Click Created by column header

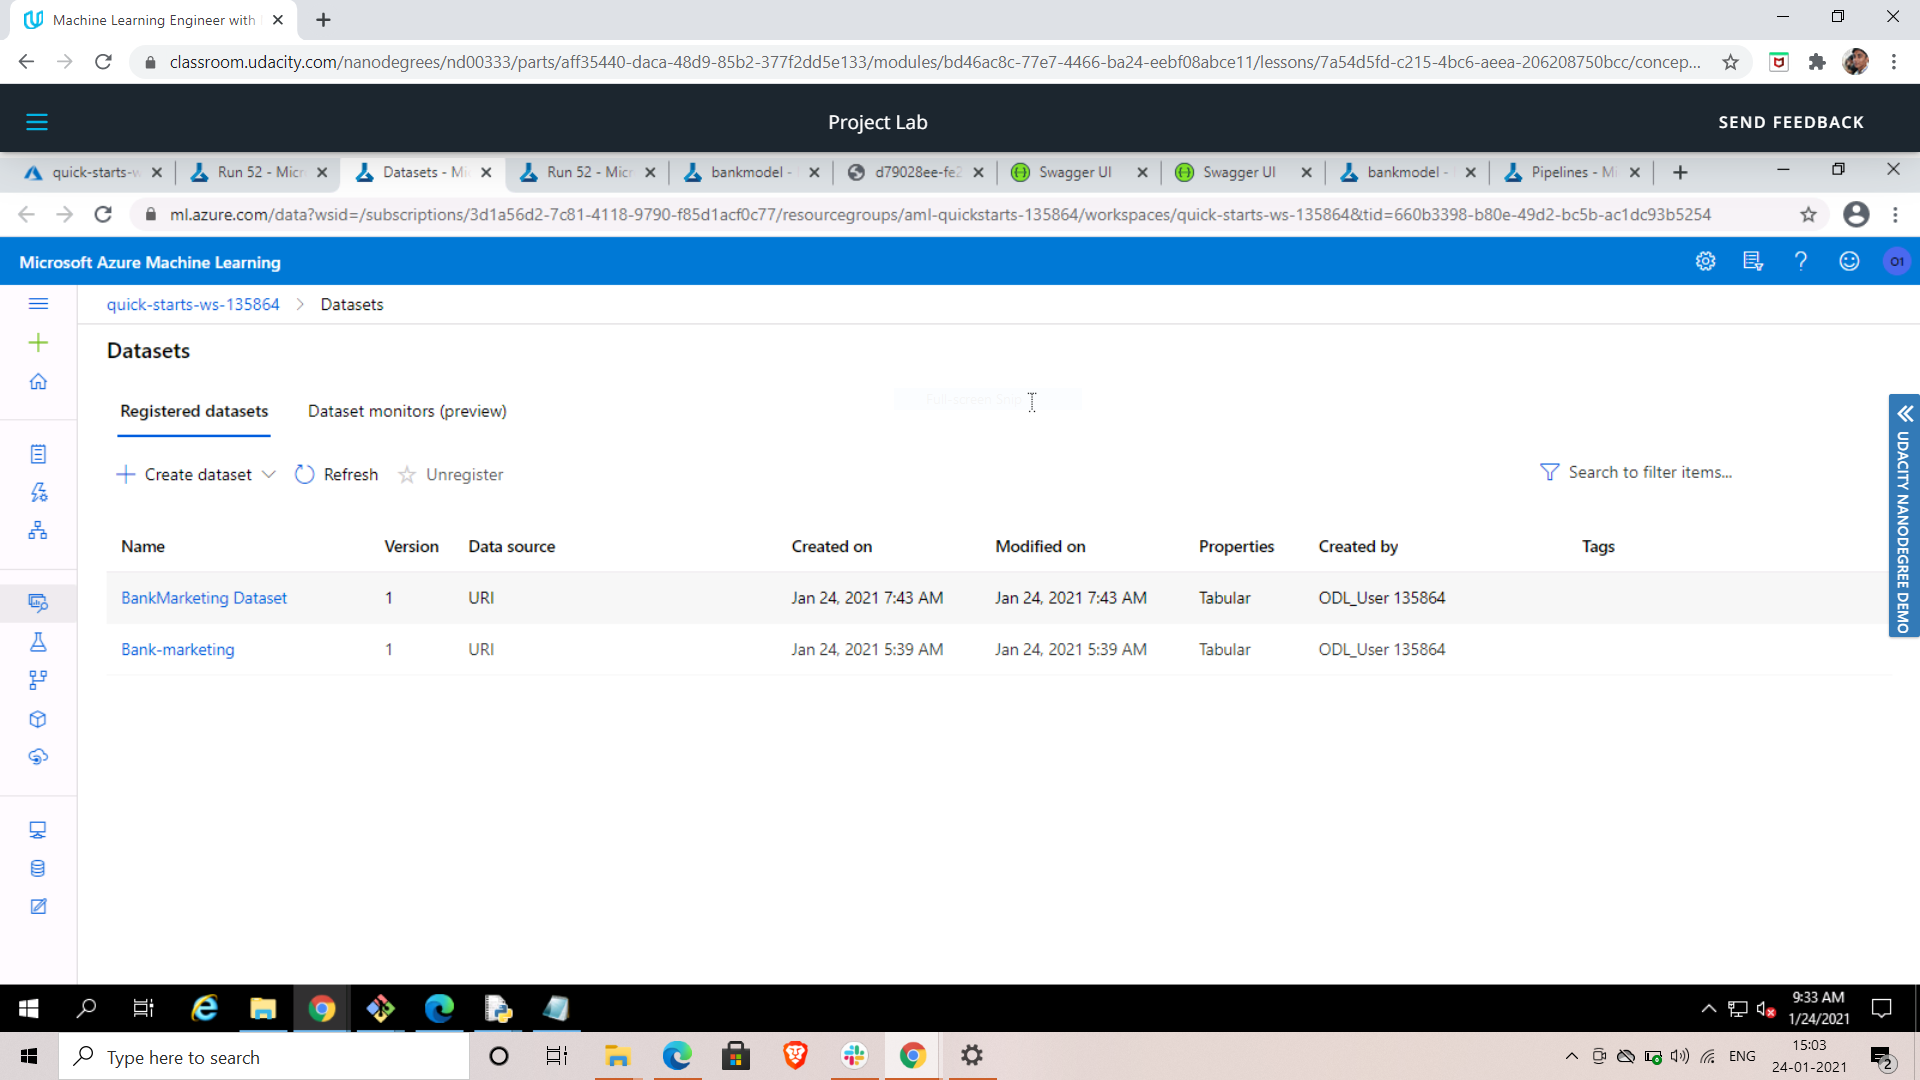click(x=1358, y=547)
